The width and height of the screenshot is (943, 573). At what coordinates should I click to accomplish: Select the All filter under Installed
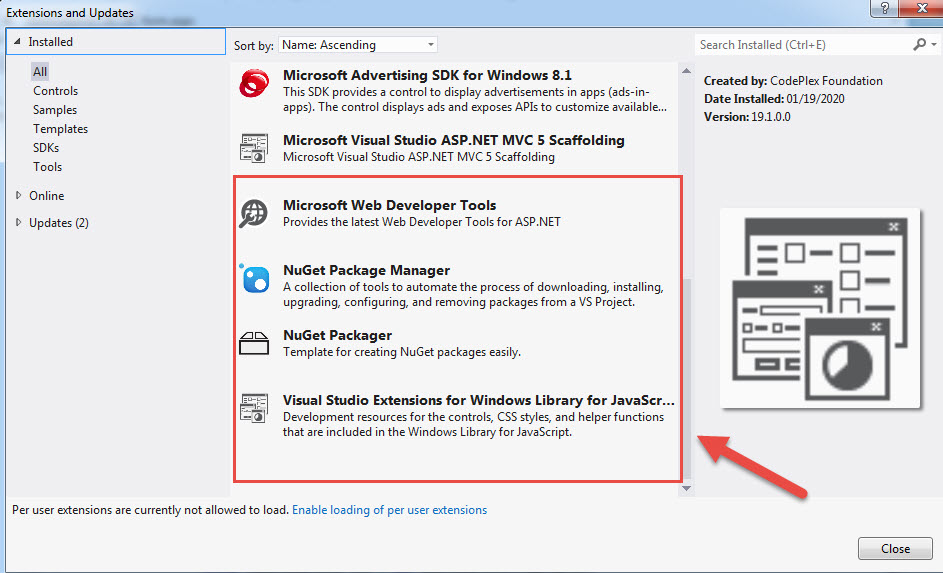(x=40, y=72)
